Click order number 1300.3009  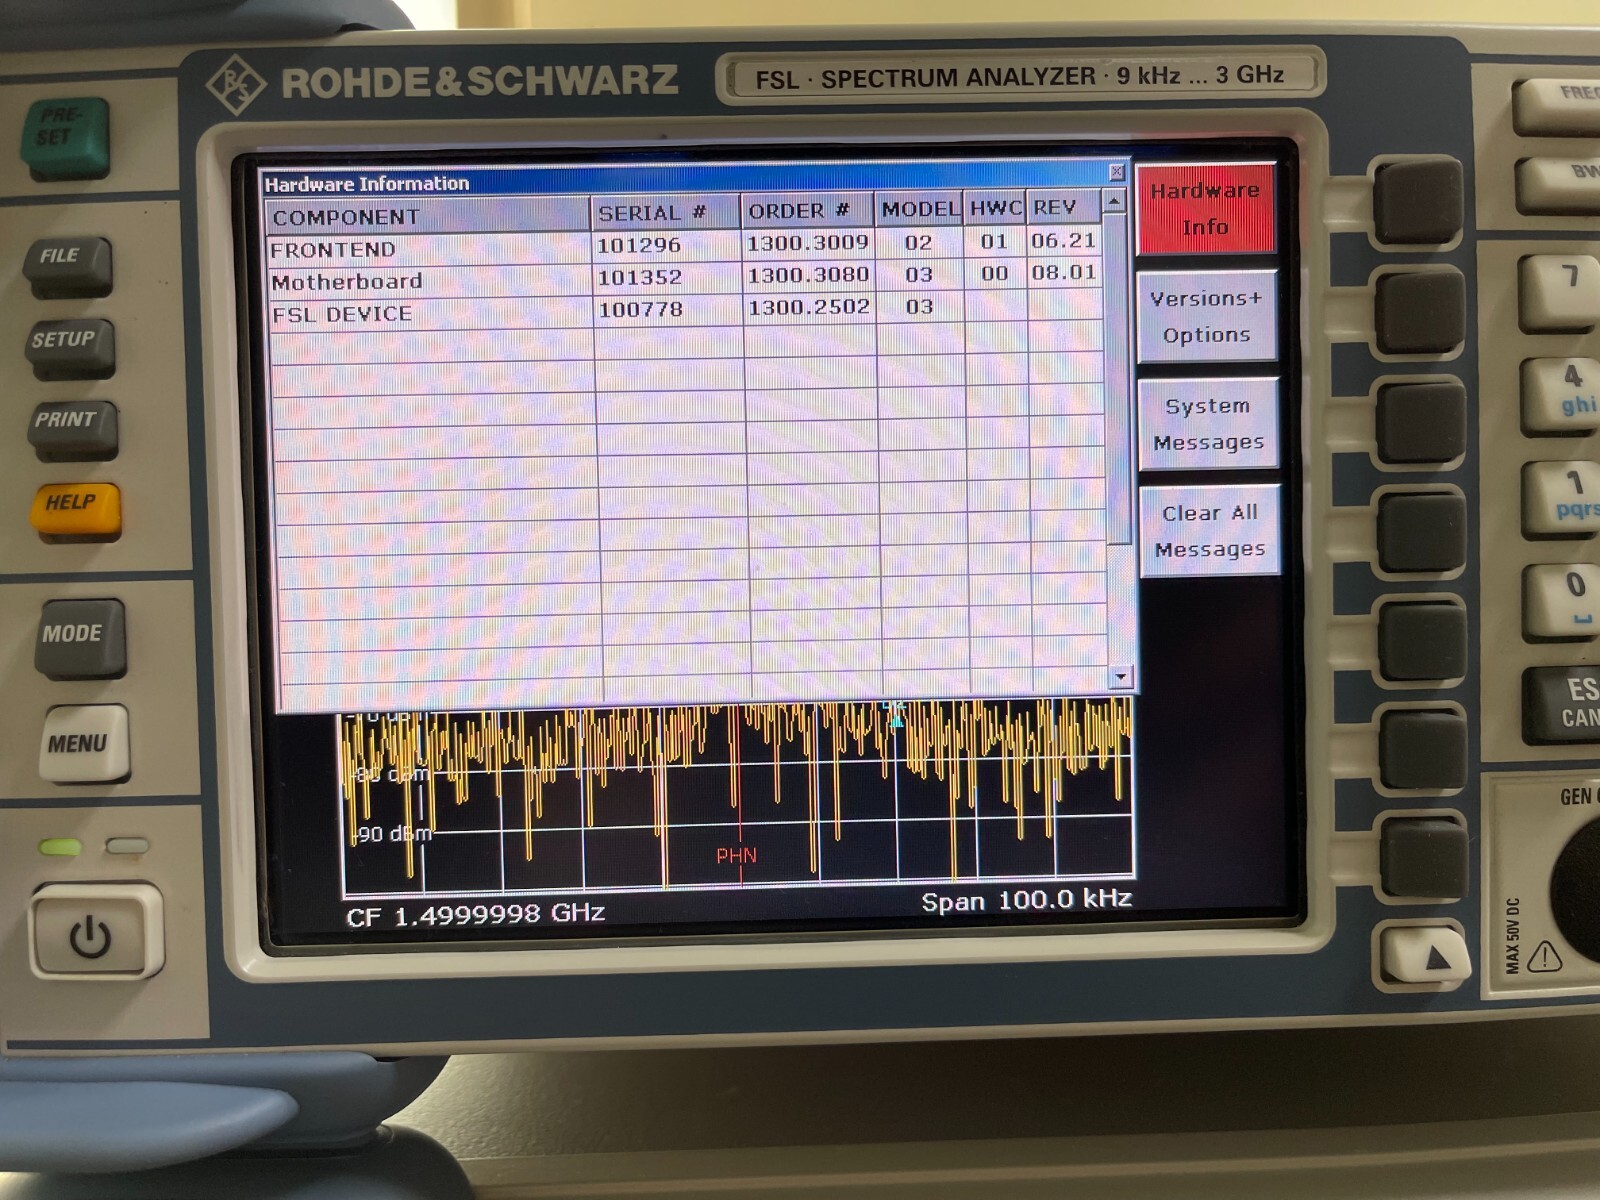tap(807, 242)
